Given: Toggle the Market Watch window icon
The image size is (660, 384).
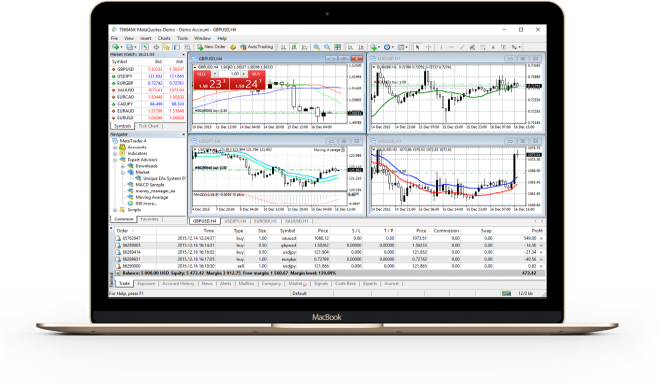Looking at the screenshot, I should [x=145, y=47].
